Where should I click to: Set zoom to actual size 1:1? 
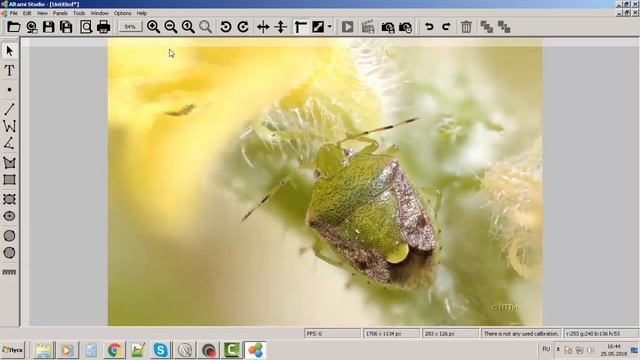click(188, 27)
